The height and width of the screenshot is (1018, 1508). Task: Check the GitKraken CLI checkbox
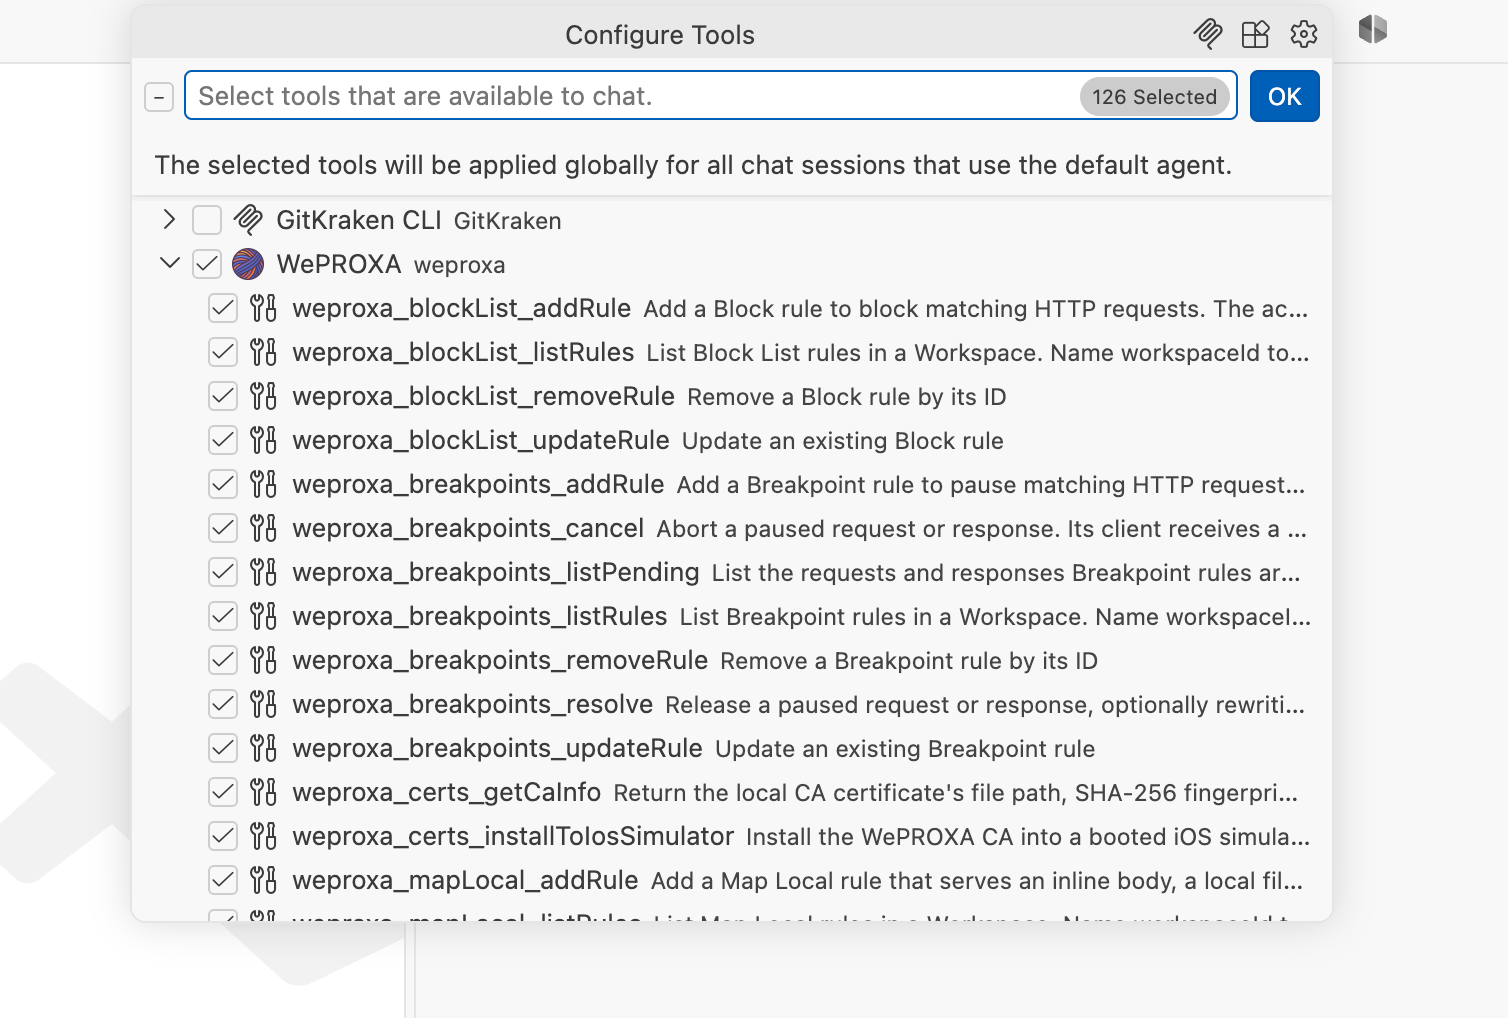207,219
